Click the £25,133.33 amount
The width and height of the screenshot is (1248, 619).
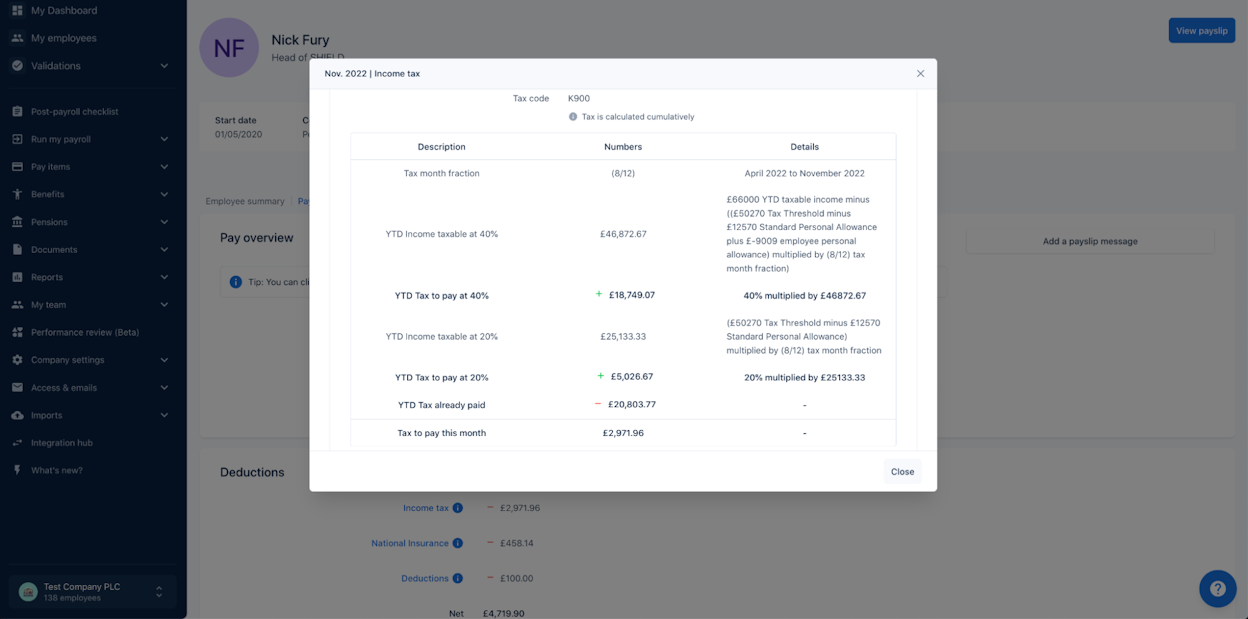[623, 337]
